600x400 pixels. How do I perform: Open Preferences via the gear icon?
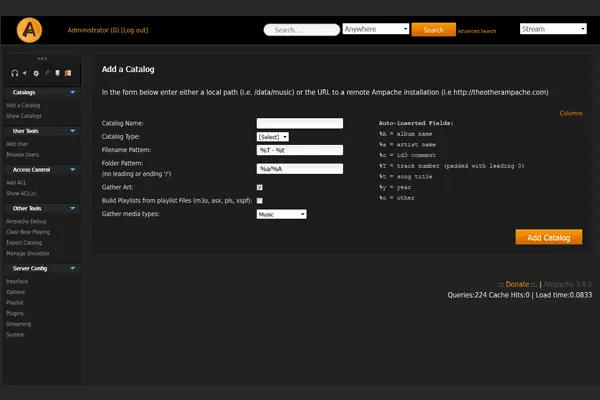pos(36,73)
